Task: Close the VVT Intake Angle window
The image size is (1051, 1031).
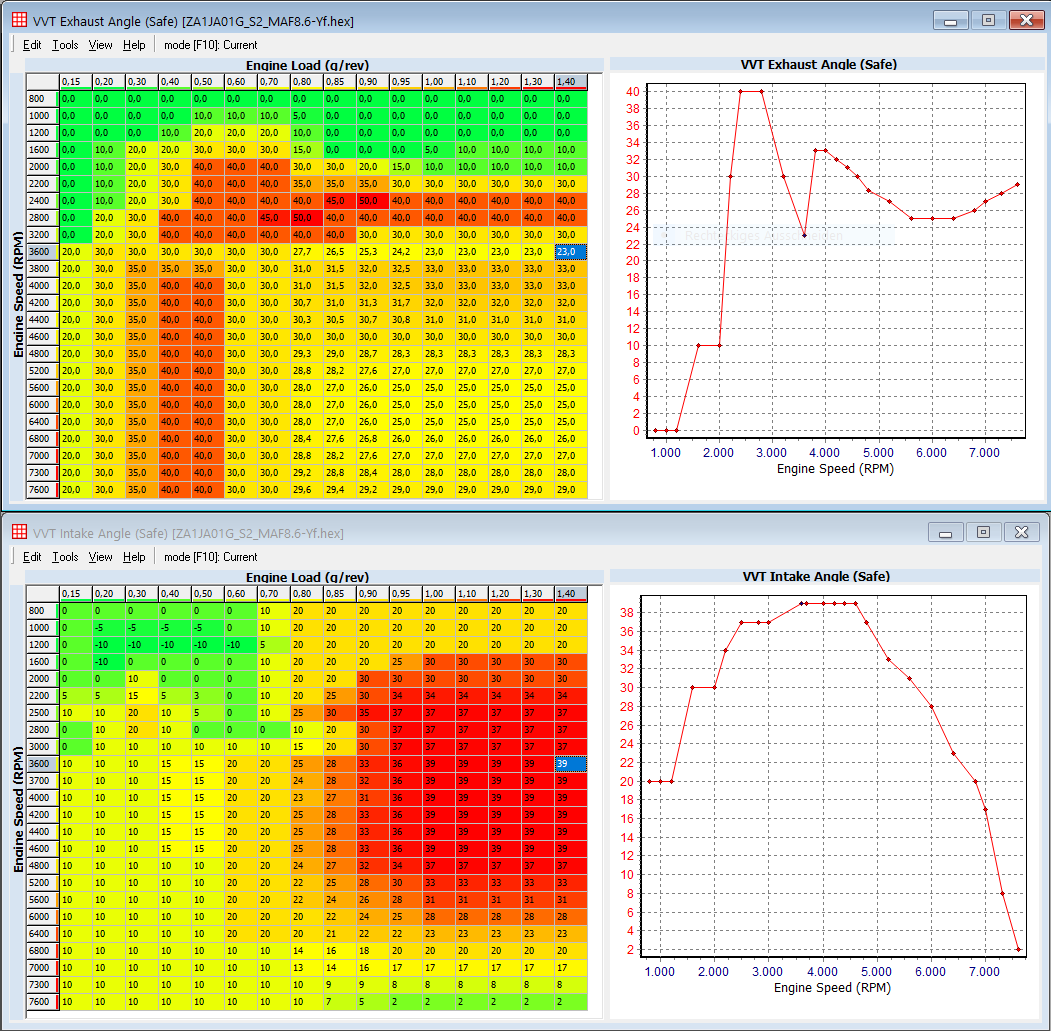Action: coord(1021,532)
